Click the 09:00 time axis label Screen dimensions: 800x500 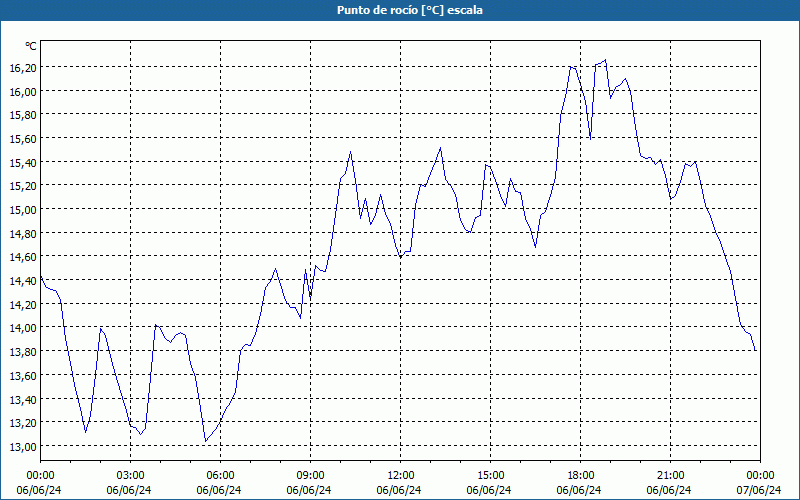pyautogui.click(x=310, y=476)
